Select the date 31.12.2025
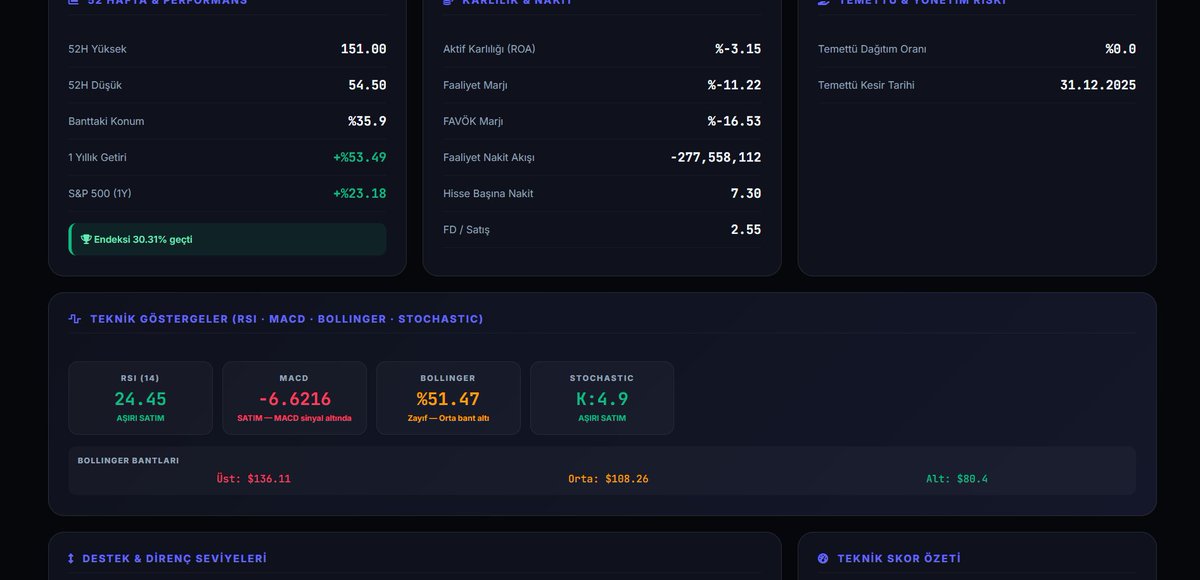The width and height of the screenshot is (1200, 580). pyautogui.click(x=1098, y=85)
